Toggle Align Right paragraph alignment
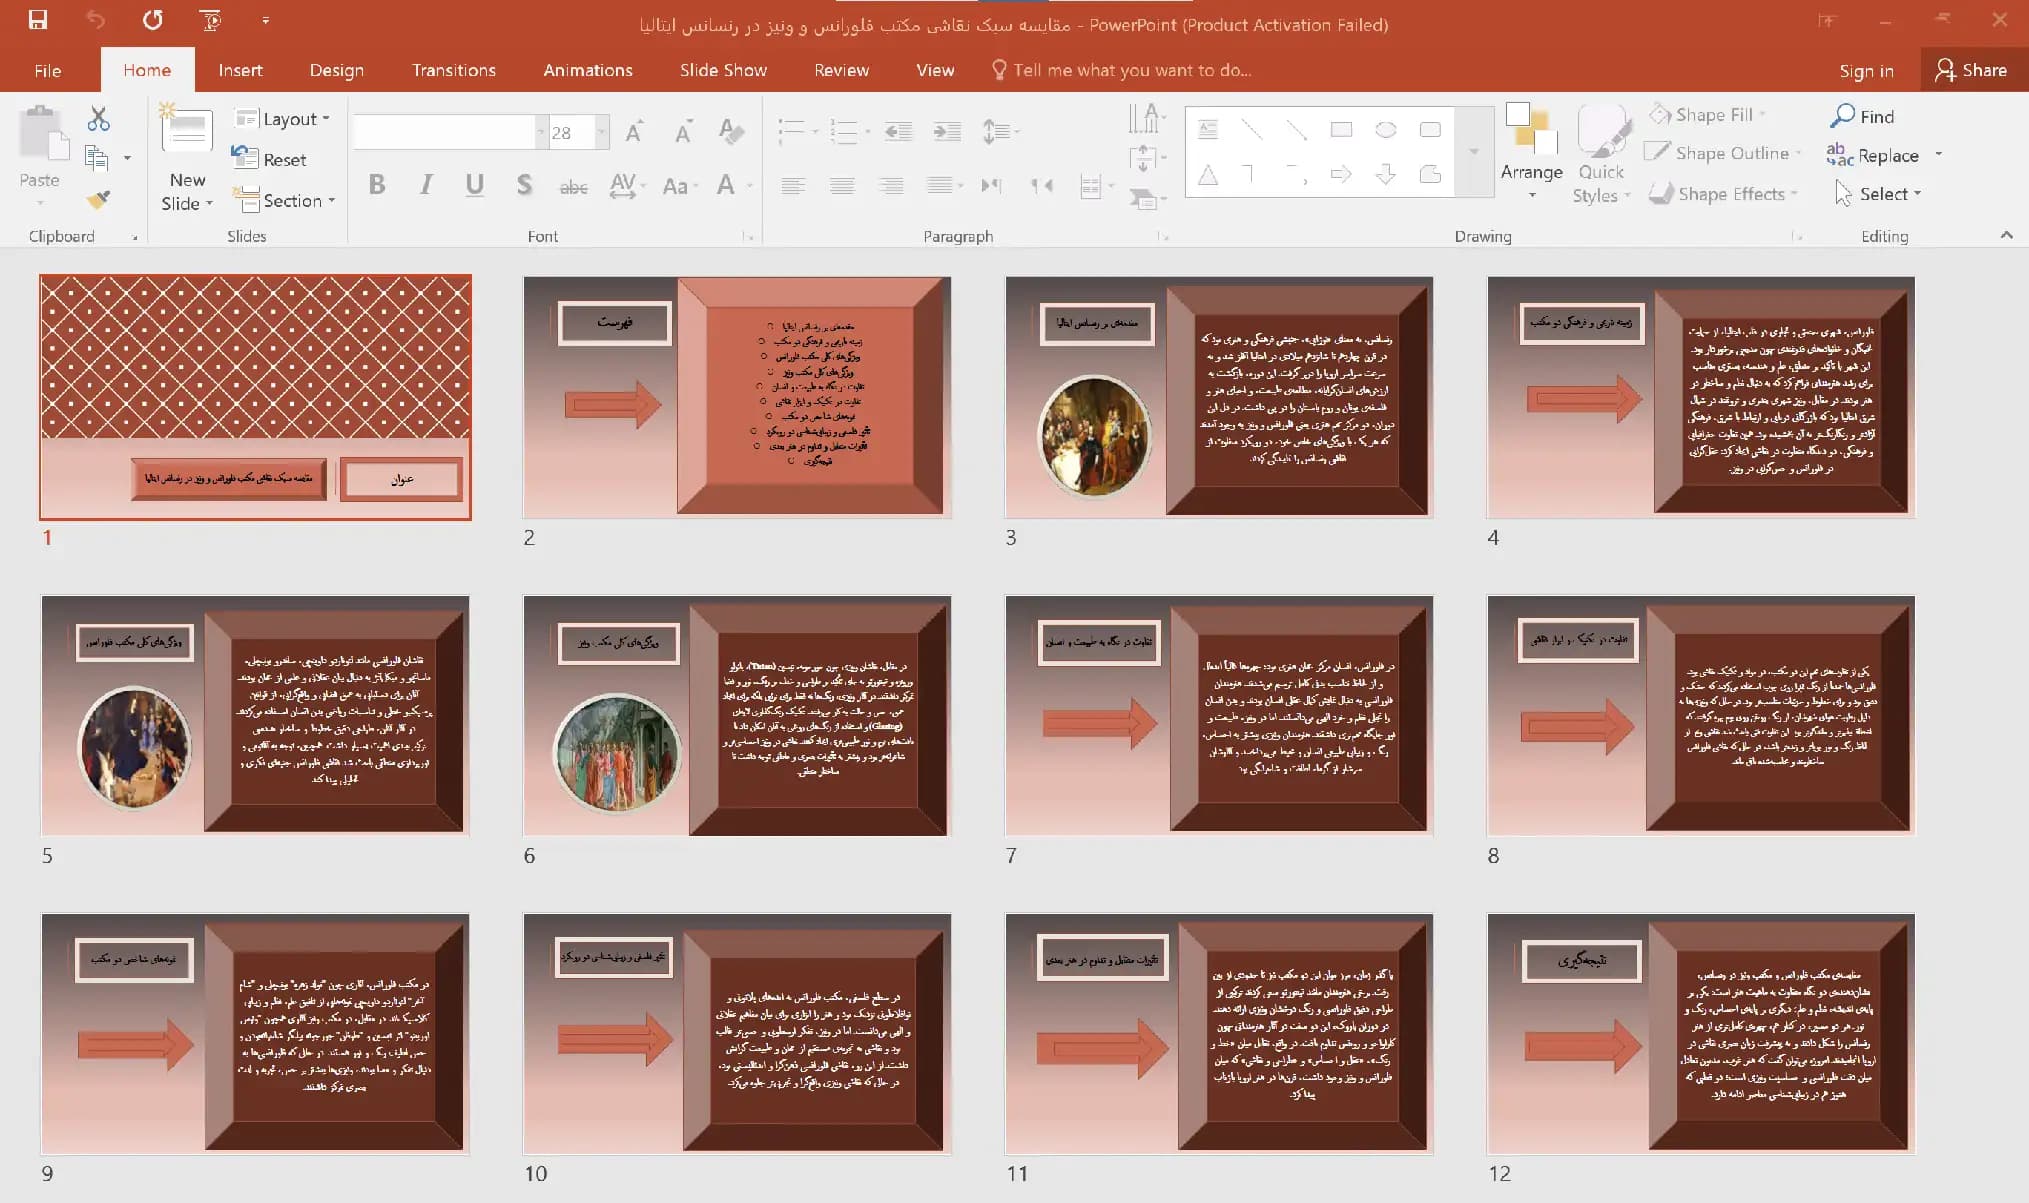Image resolution: width=2029 pixels, height=1203 pixels. [x=890, y=185]
